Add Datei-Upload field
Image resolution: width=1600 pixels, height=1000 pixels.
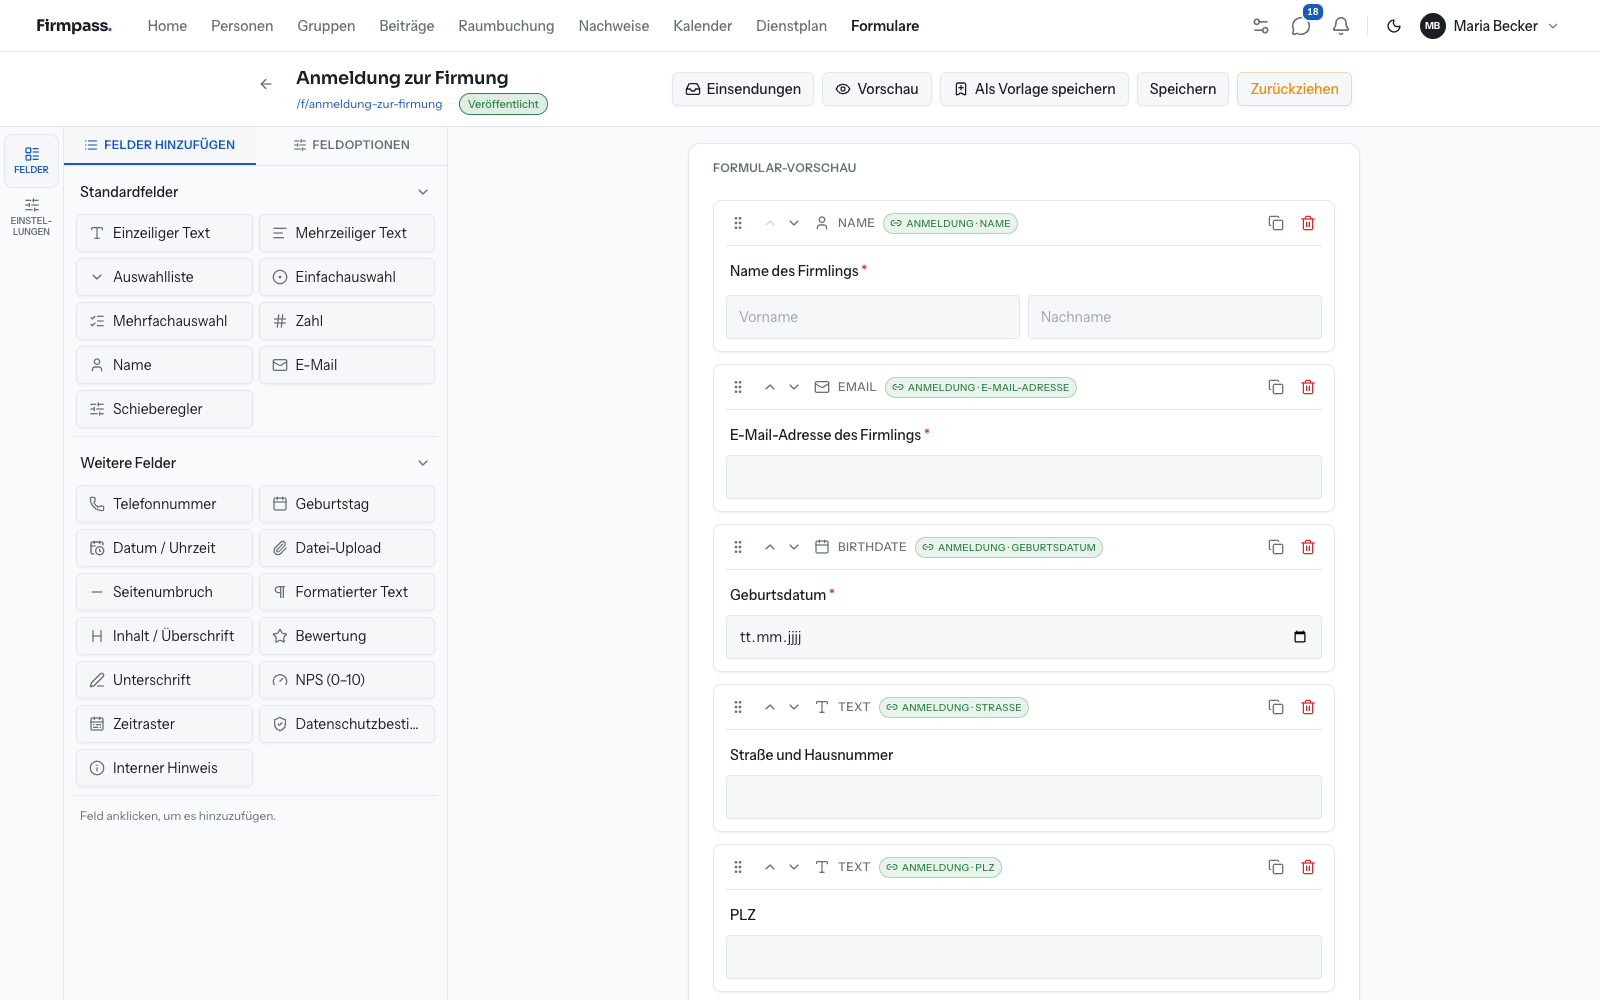[x=347, y=548]
